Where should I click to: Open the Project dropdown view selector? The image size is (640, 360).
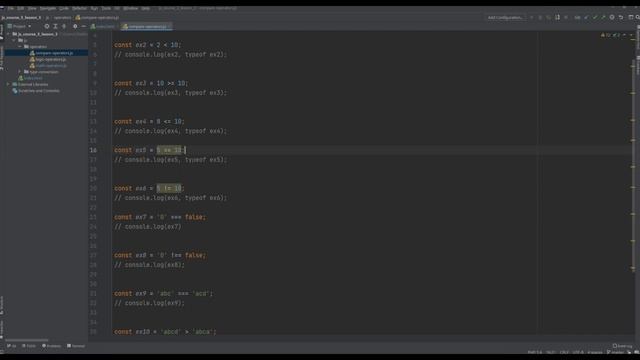click(x=19, y=26)
